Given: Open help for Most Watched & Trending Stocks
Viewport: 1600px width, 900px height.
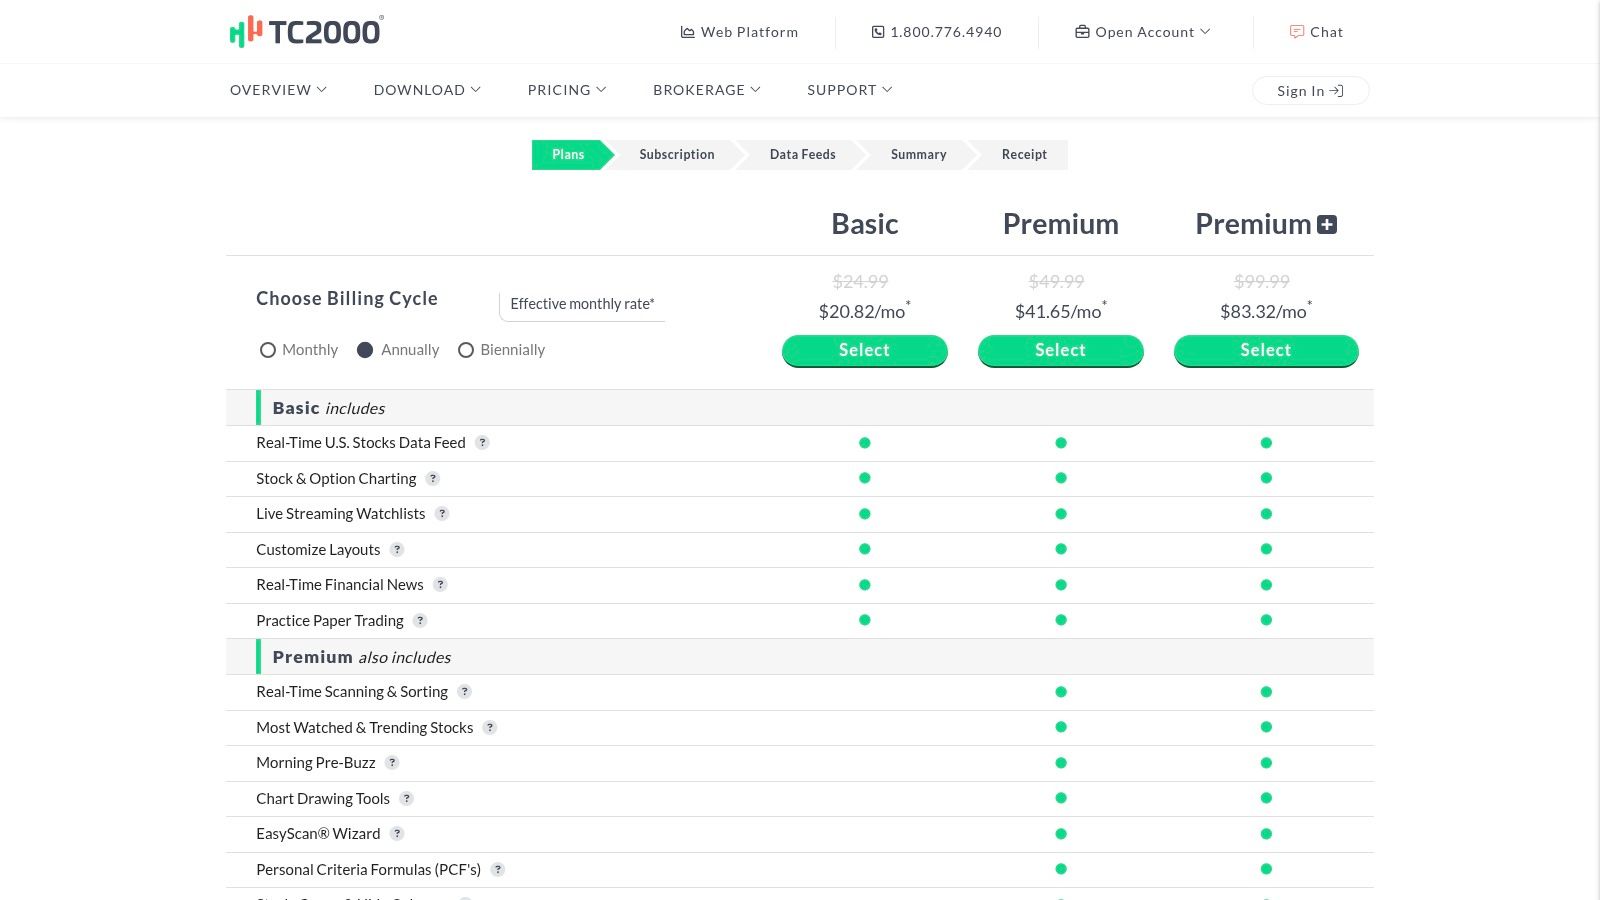Looking at the screenshot, I should (490, 728).
